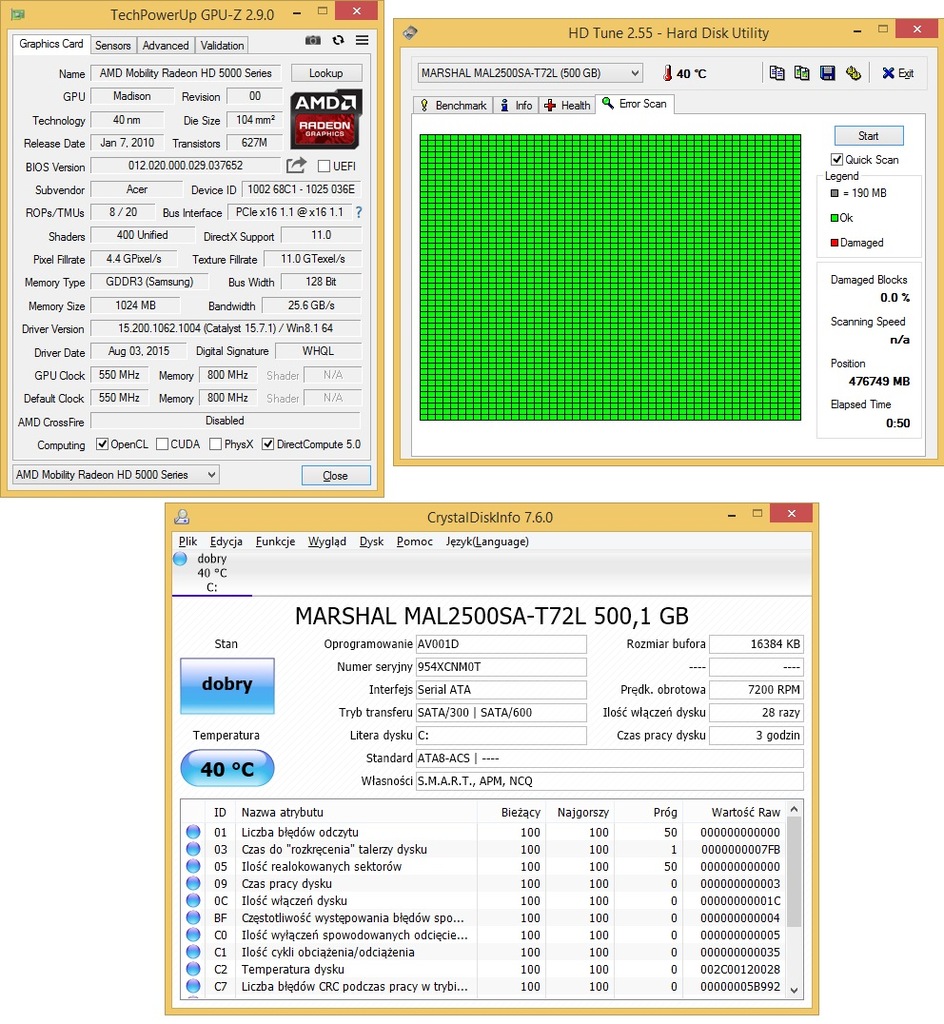The image size is (944, 1024).
Task: Open the MARSHAL drive dropdown in HD Tune
Action: pos(530,73)
